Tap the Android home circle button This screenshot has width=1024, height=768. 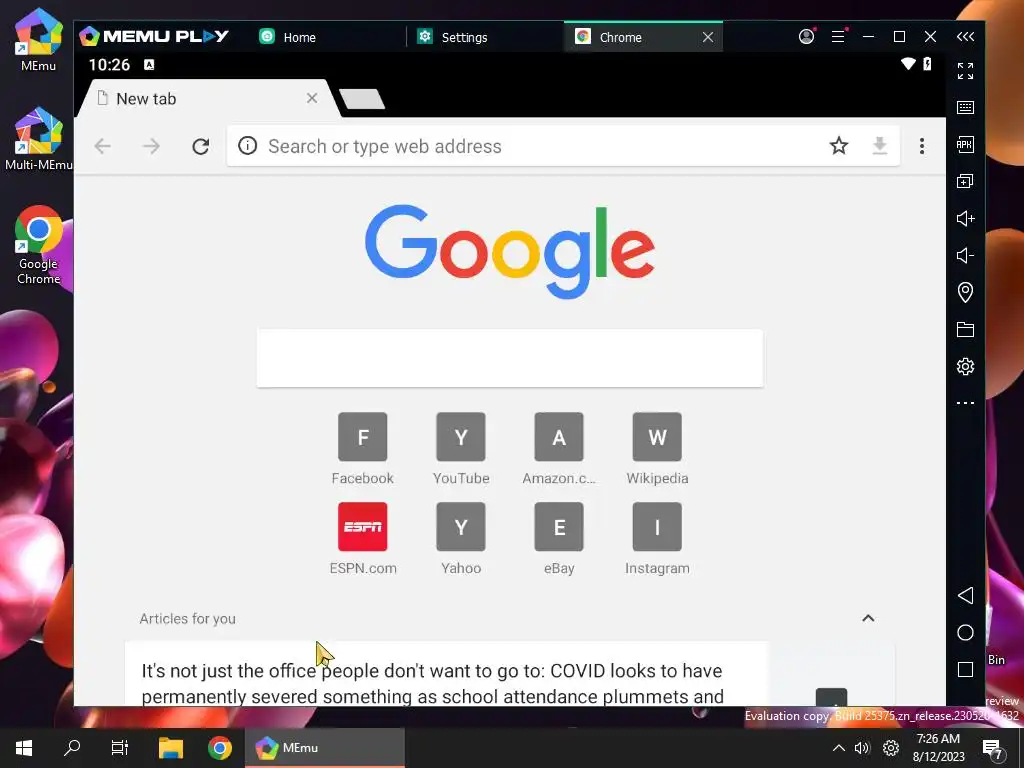pyautogui.click(x=965, y=632)
